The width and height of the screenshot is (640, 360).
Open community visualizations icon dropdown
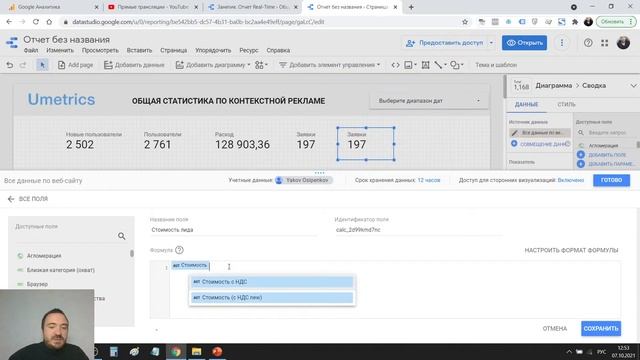pyautogui.click(x=261, y=65)
